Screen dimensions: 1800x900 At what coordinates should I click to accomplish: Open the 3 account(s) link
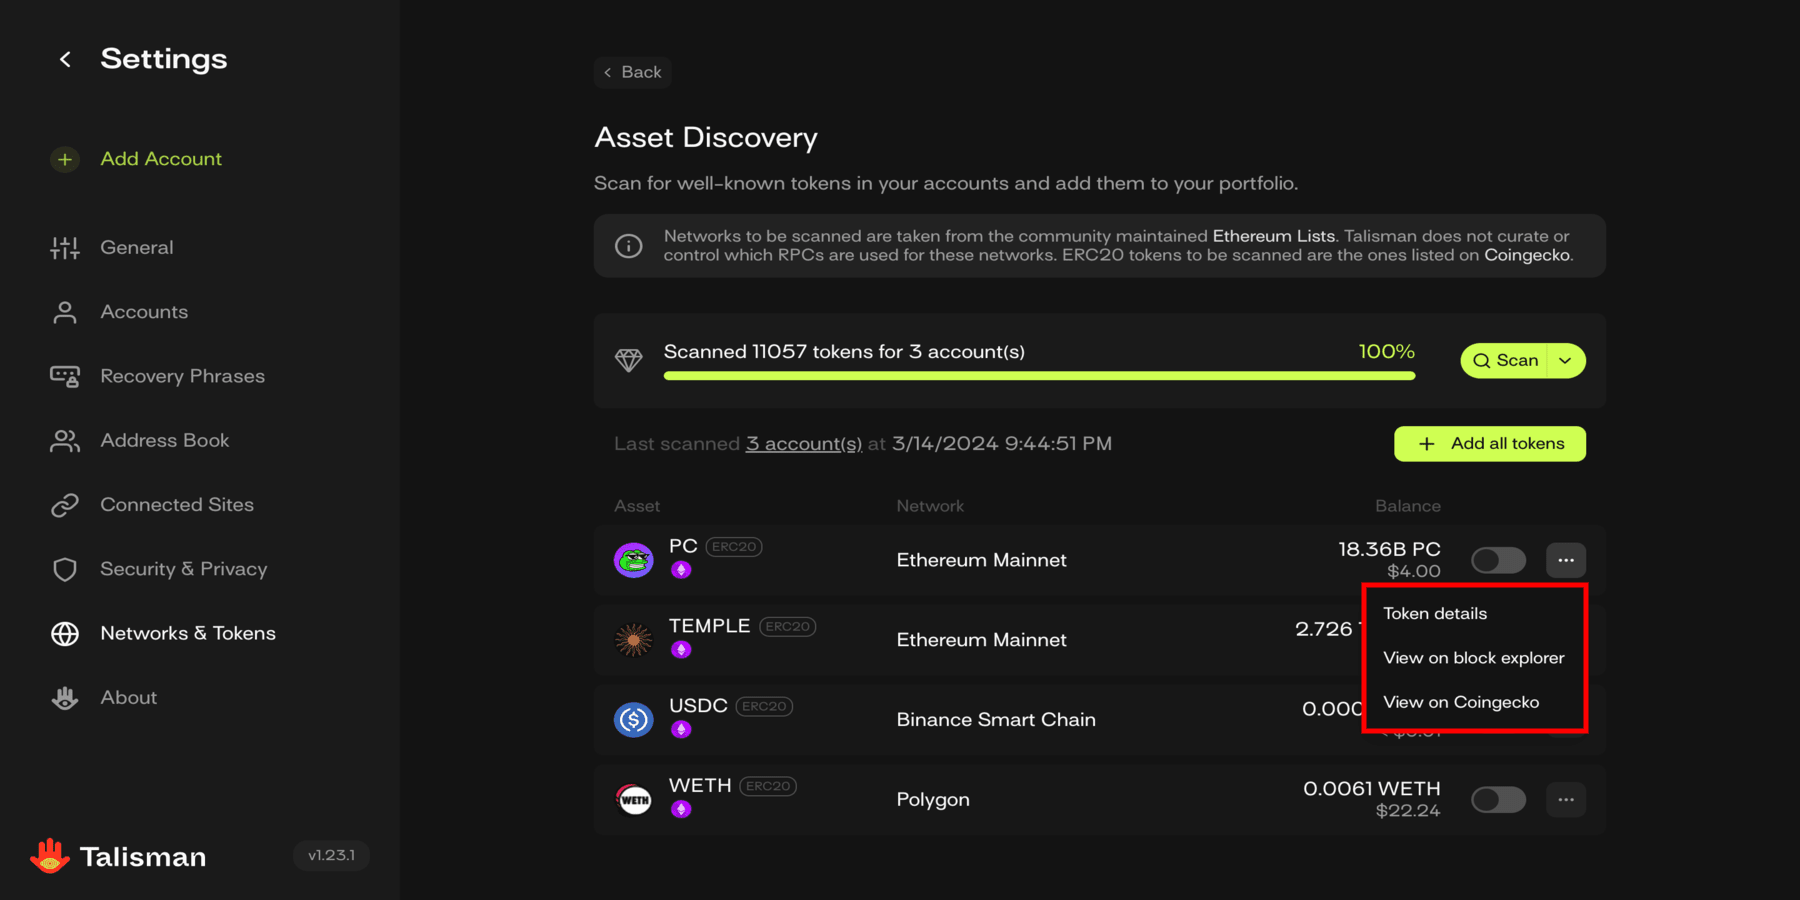[803, 444]
